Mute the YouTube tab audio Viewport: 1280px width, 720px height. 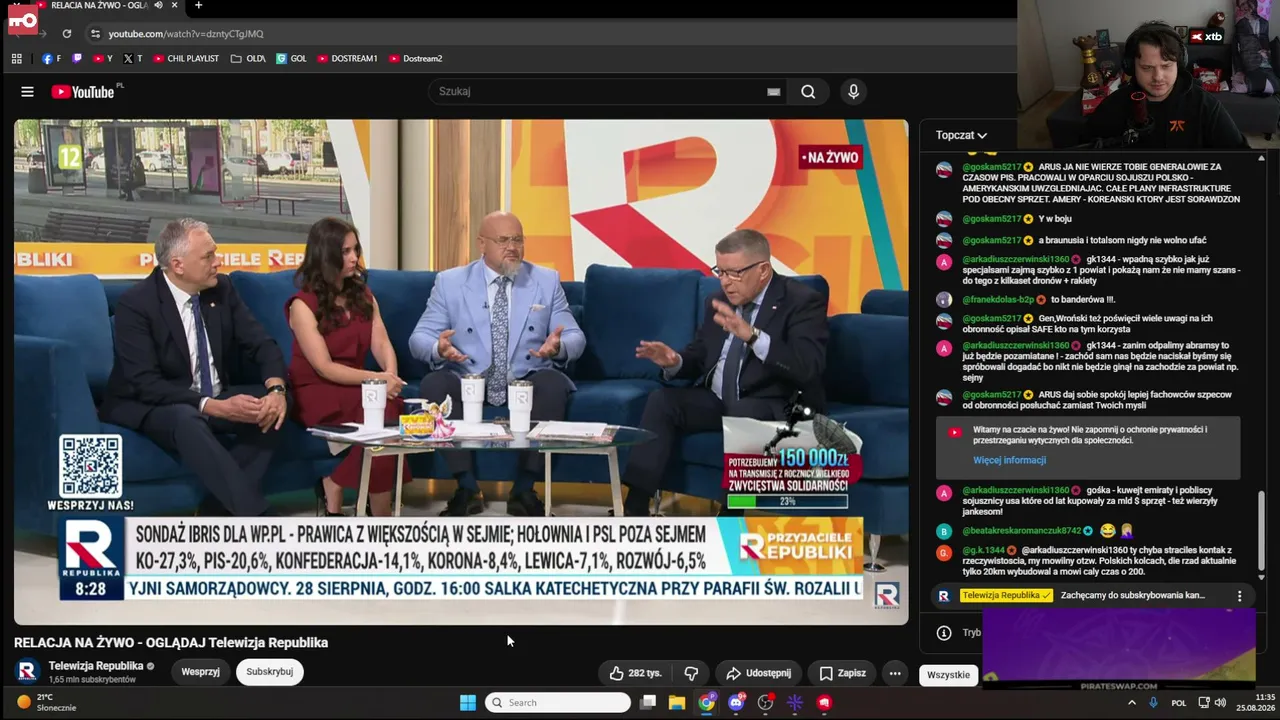point(159,6)
